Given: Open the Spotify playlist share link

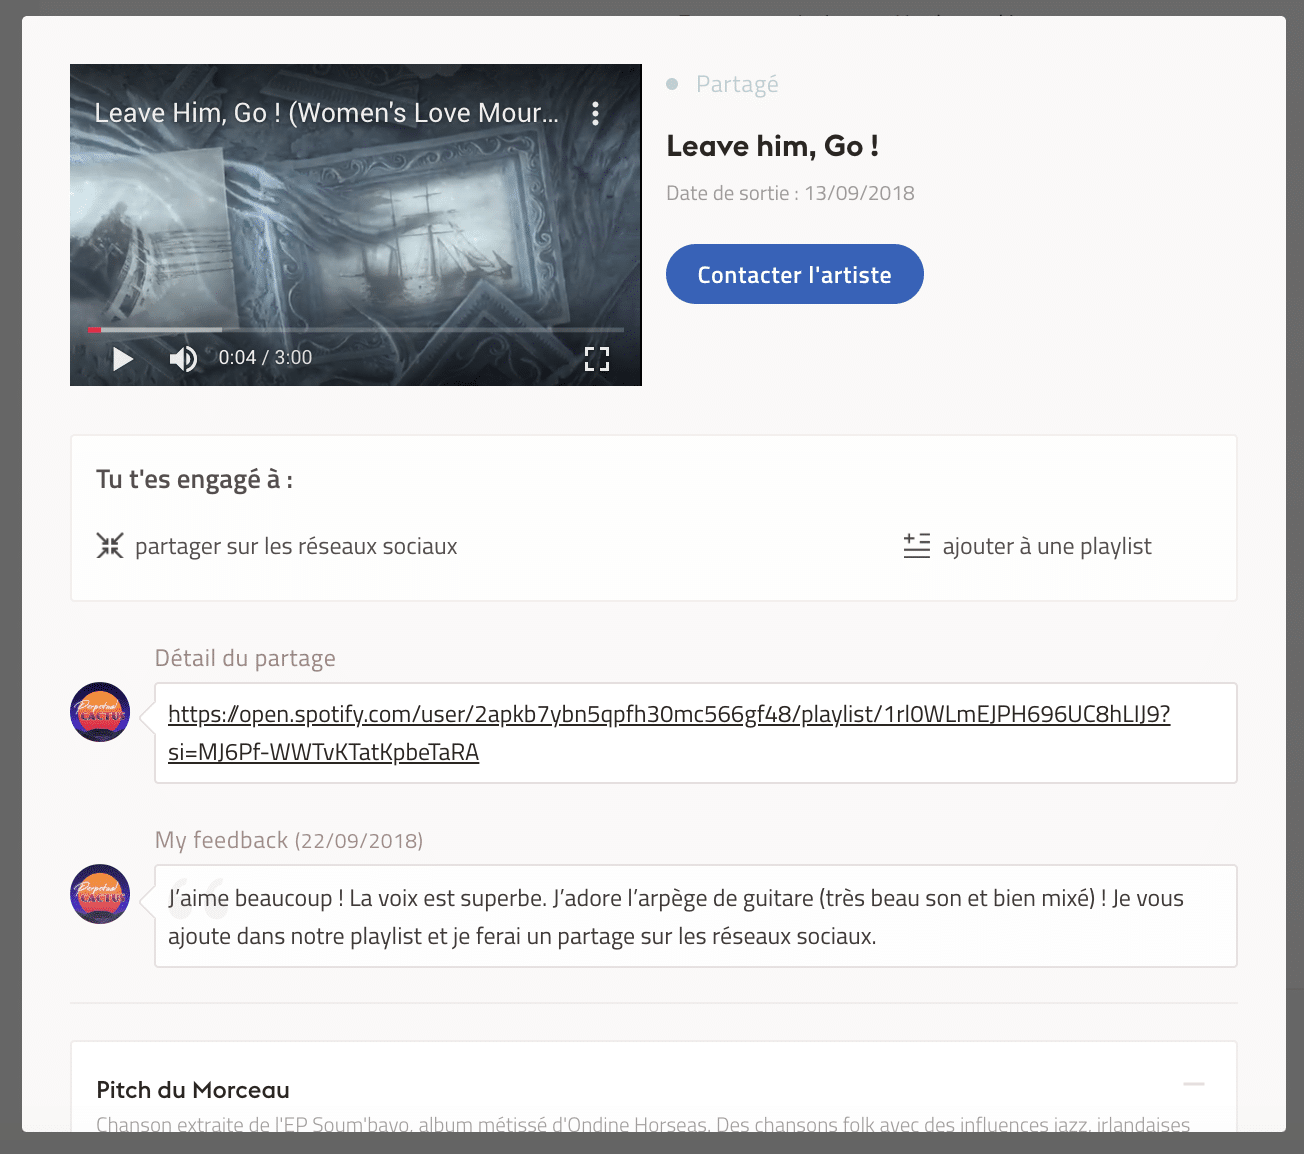Looking at the screenshot, I should pos(669,733).
